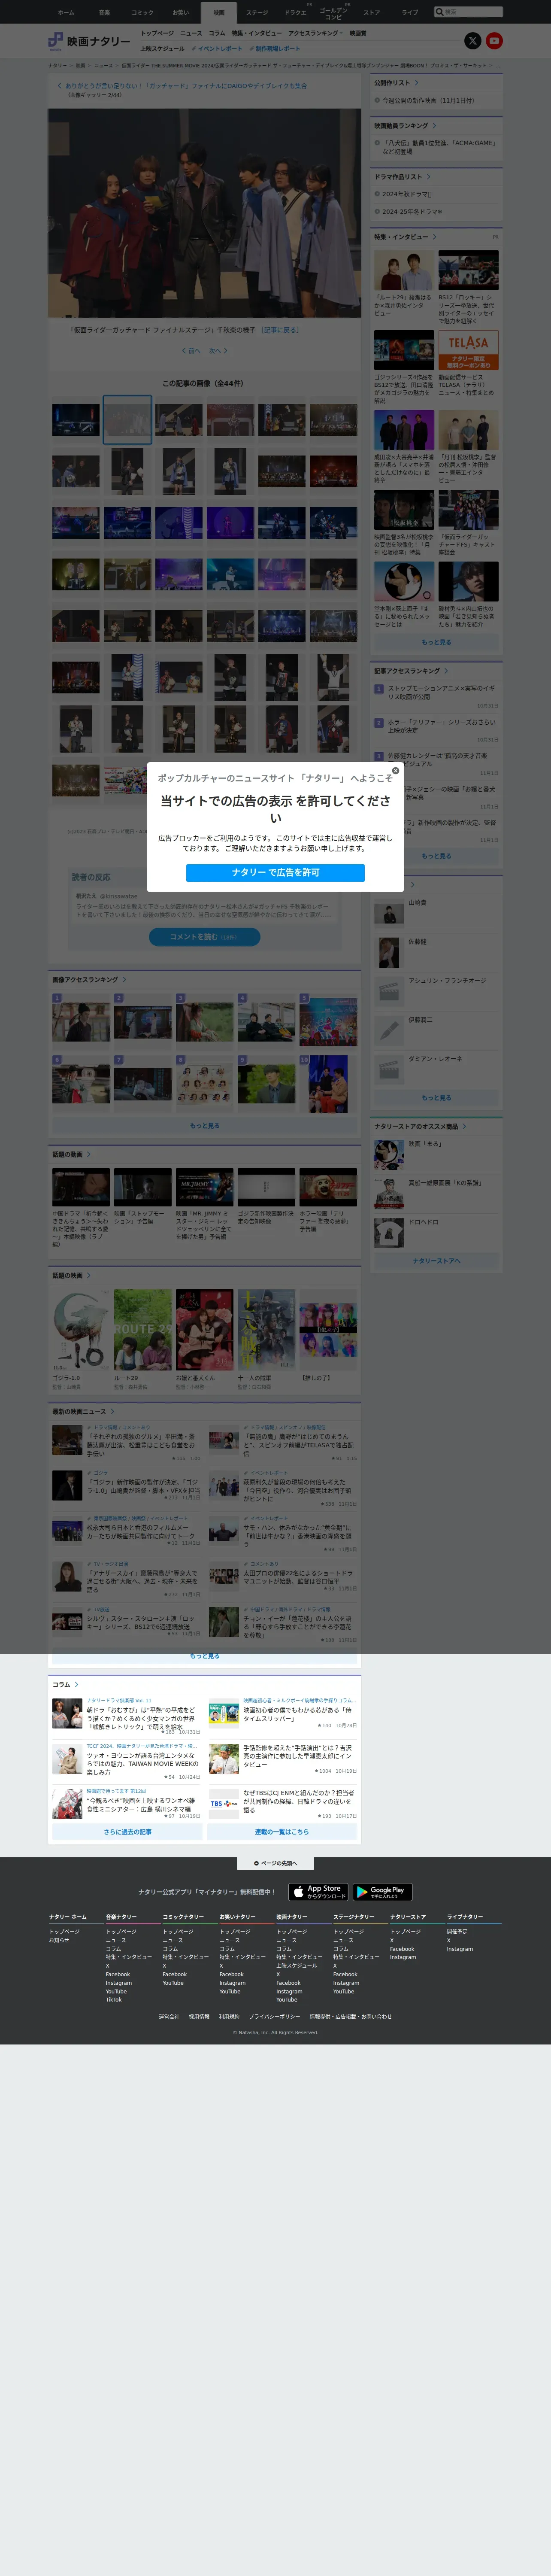This screenshot has height=2576, width=551.
Task: Click さらに過去の記事 button
Action: pos(127,1832)
